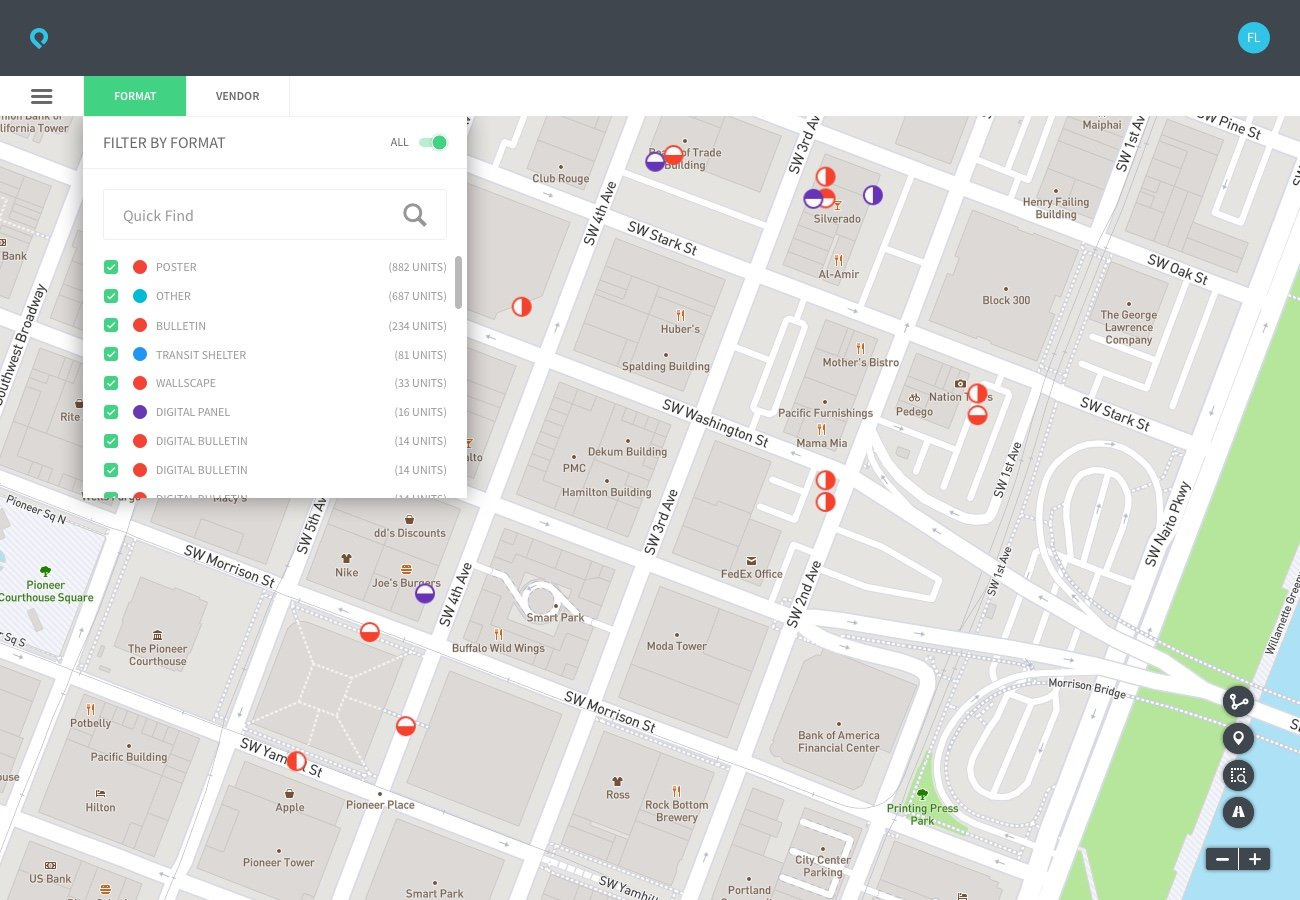Click the format list scrollbar
This screenshot has height=900, width=1300.
coord(459,282)
